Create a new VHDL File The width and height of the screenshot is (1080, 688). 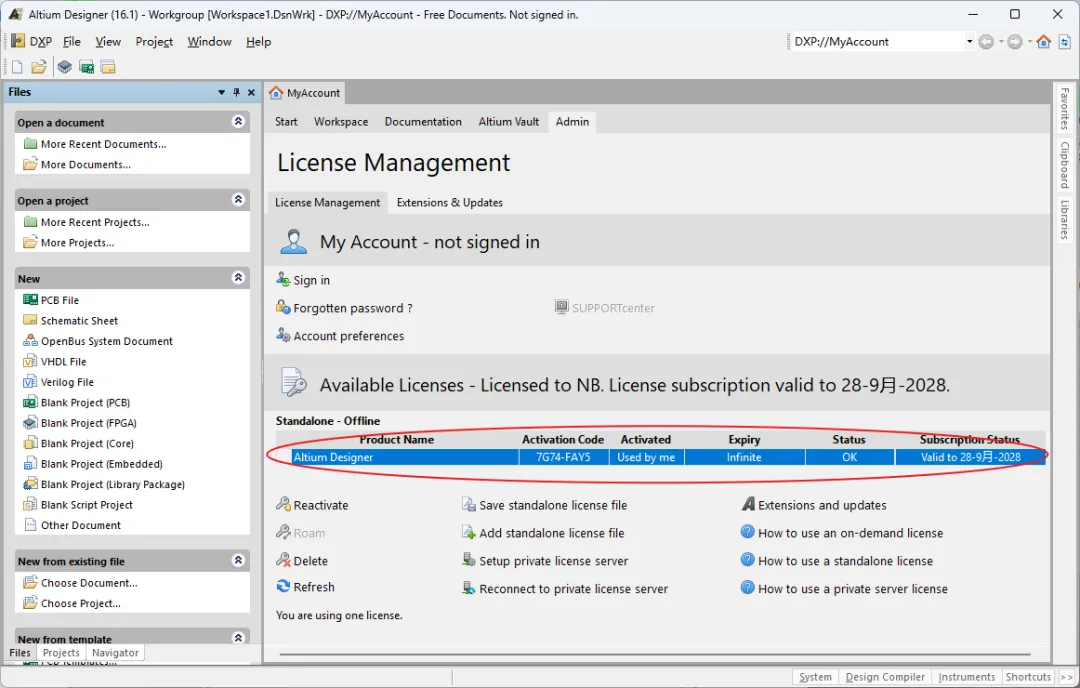point(63,362)
